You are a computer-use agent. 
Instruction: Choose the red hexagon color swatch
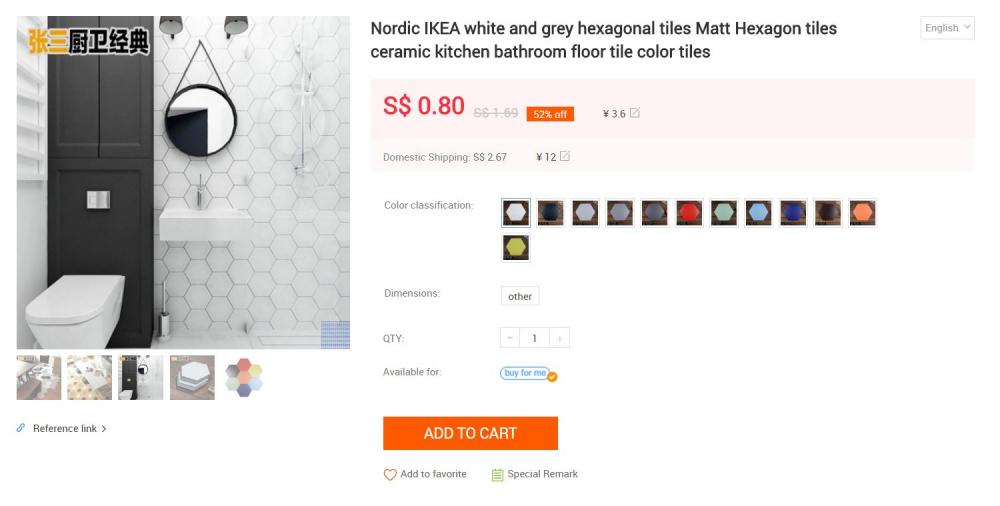tap(689, 213)
